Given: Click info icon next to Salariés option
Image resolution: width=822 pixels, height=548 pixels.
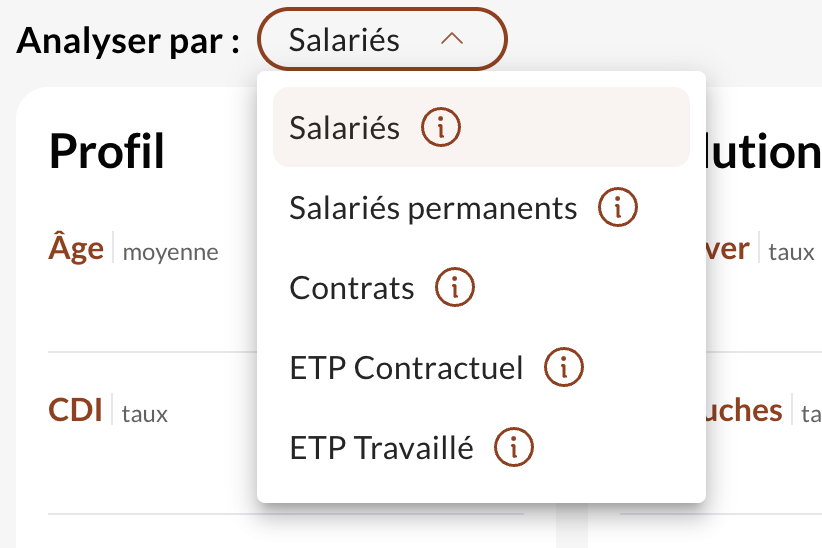Looking at the screenshot, I should pos(441,127).
